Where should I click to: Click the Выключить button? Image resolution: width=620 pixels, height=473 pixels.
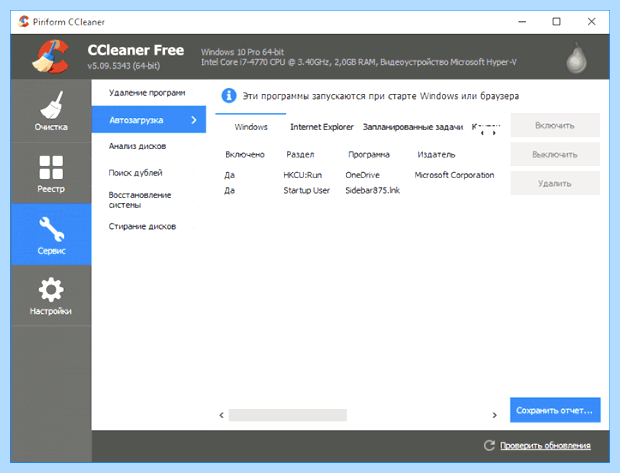click(x=555, y=155)
